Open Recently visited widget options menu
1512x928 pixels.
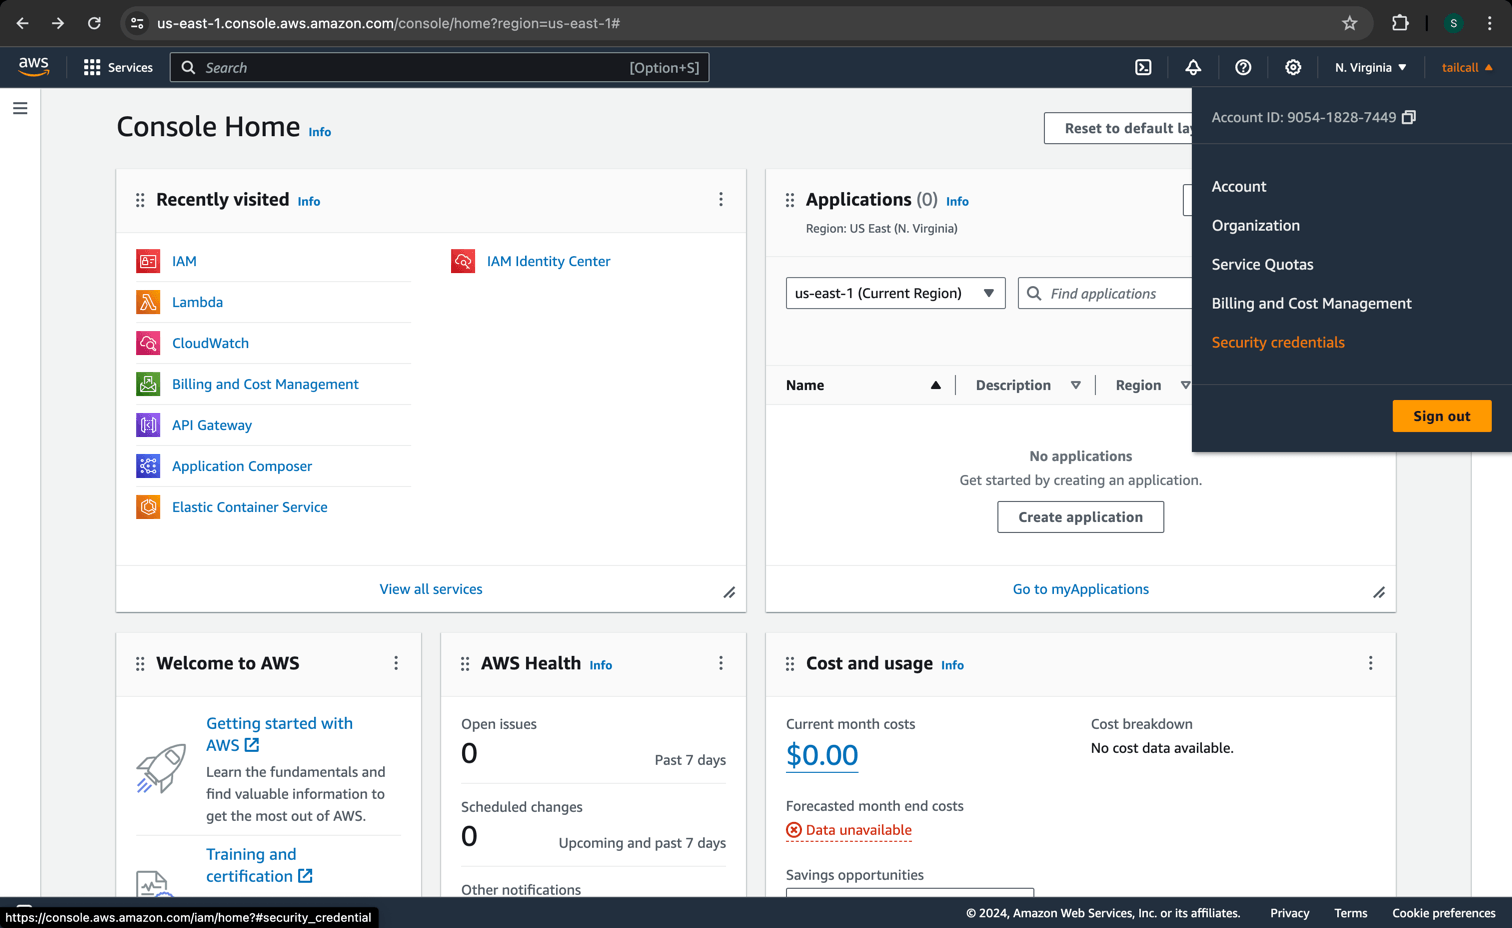pos(721,200)
